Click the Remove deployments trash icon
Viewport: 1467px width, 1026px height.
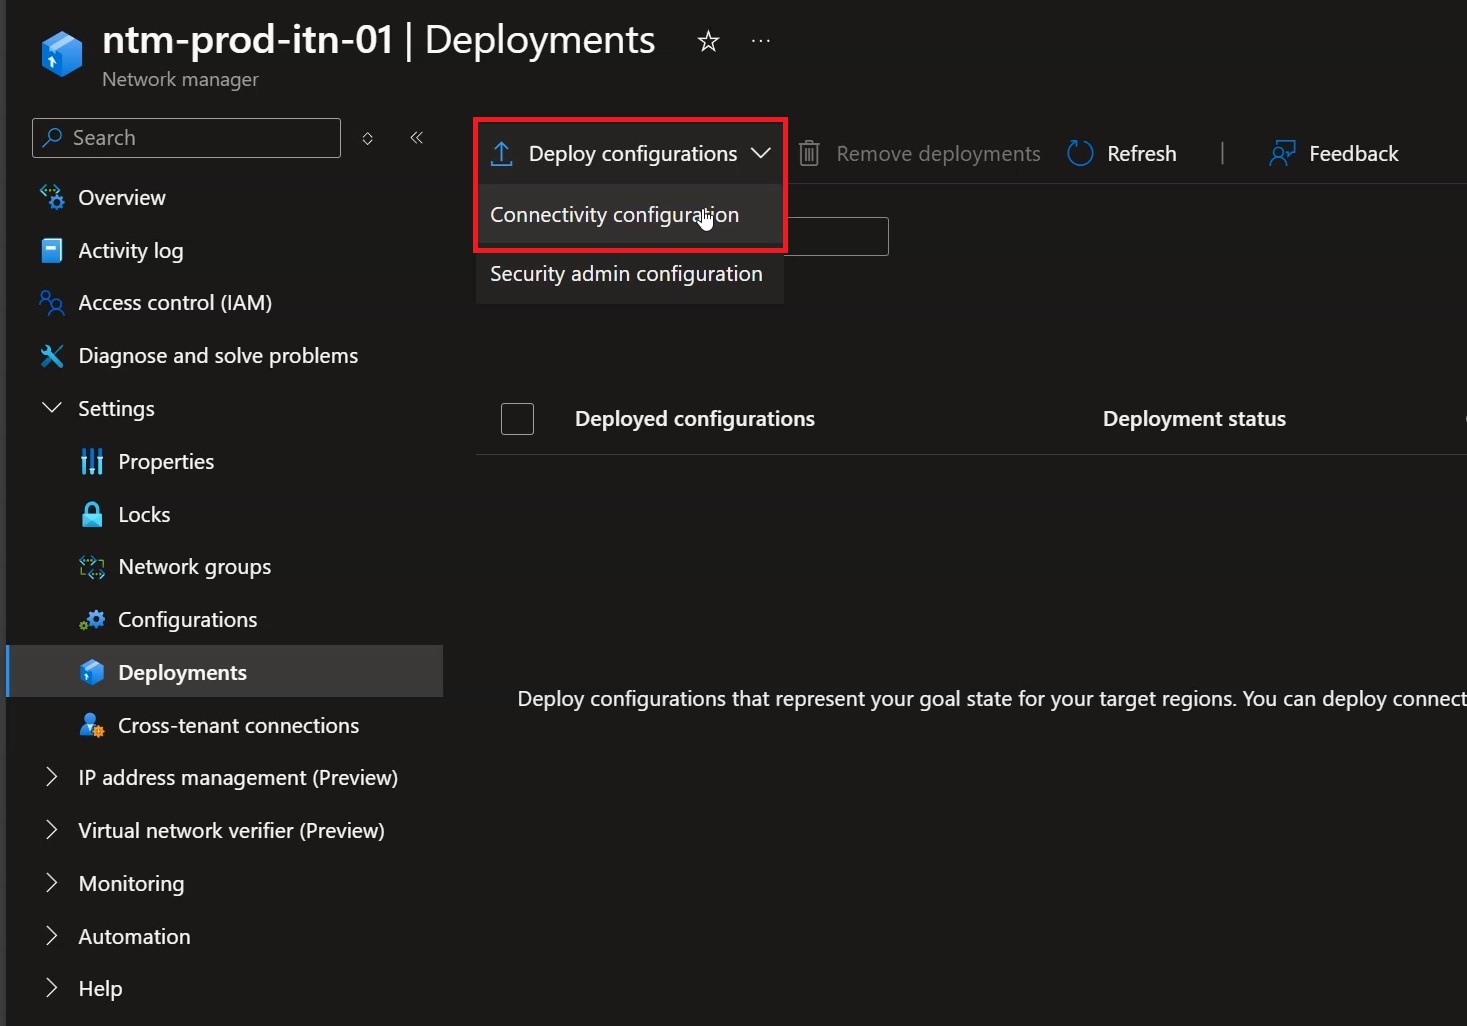pyautogui.click(x=810, y=153)
